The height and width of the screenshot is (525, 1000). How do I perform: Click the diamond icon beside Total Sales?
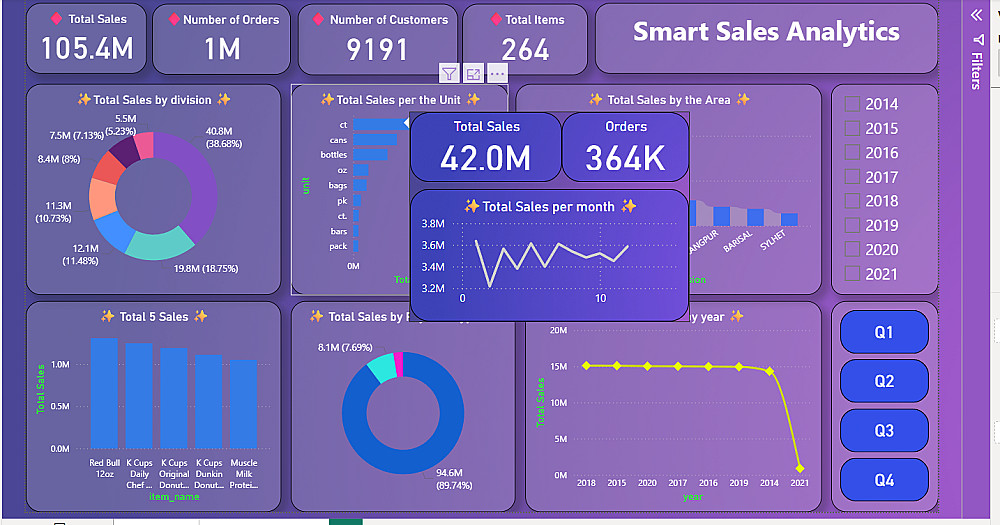pos(56,18)
